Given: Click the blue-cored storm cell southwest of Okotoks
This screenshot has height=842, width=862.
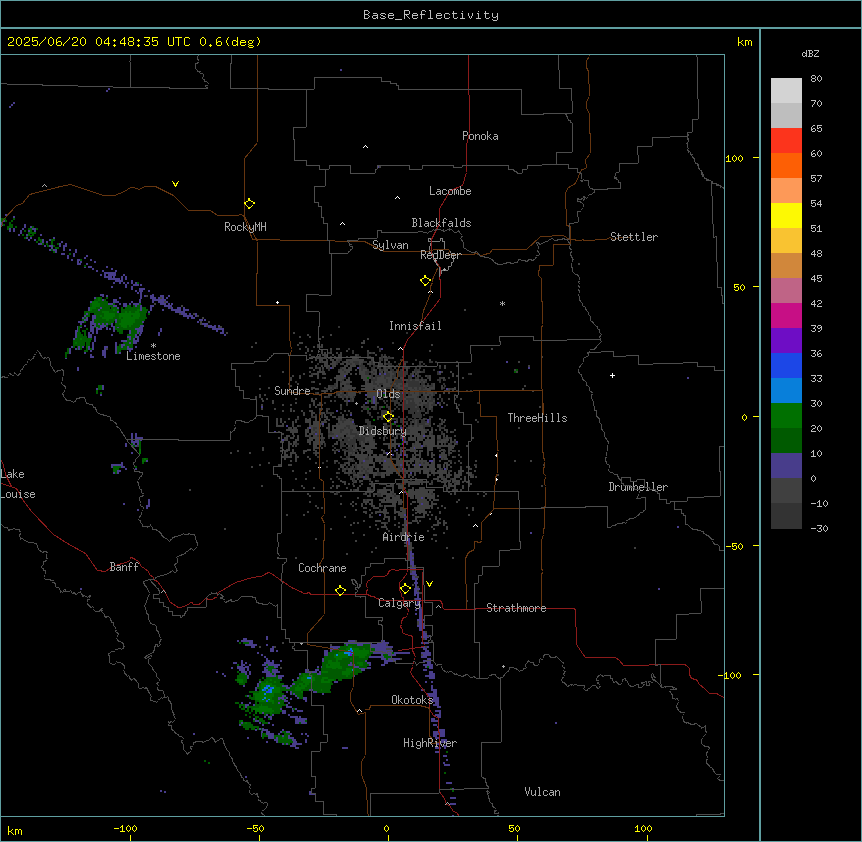Looking at the screenshot, I should pyautogui.click(x=268, y=696).
